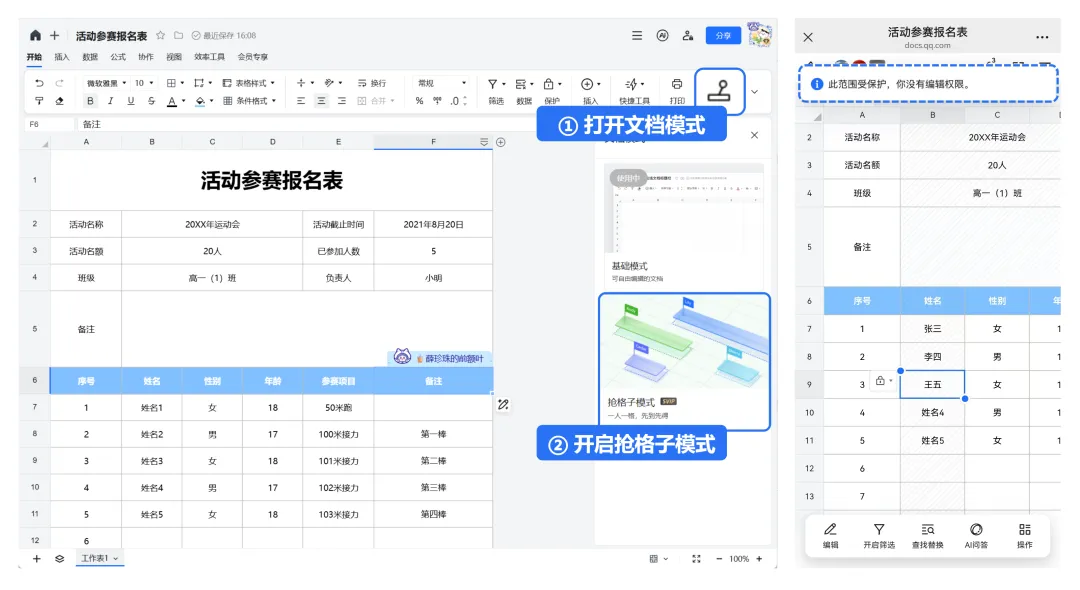Add a column with circled plus icon
Viewport: 1080px width, 590px height.
[501, 143]
